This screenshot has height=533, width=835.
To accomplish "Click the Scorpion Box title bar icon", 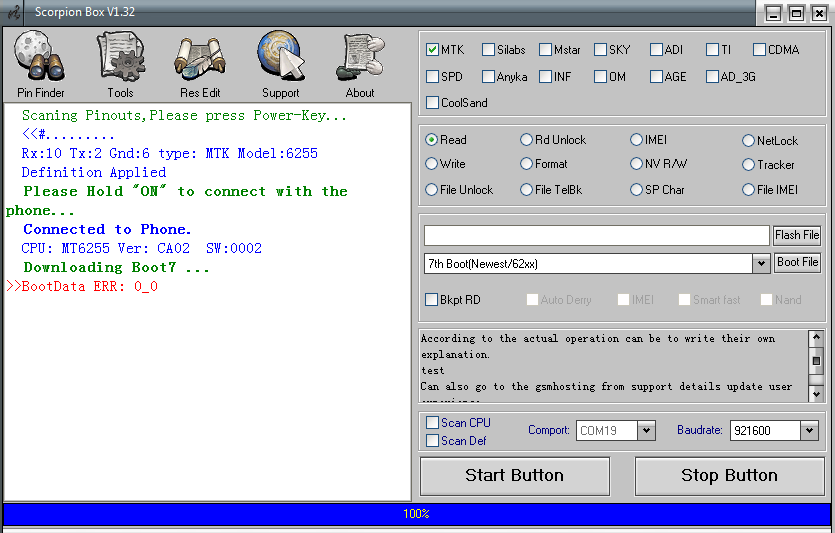I will coord(13,12).
